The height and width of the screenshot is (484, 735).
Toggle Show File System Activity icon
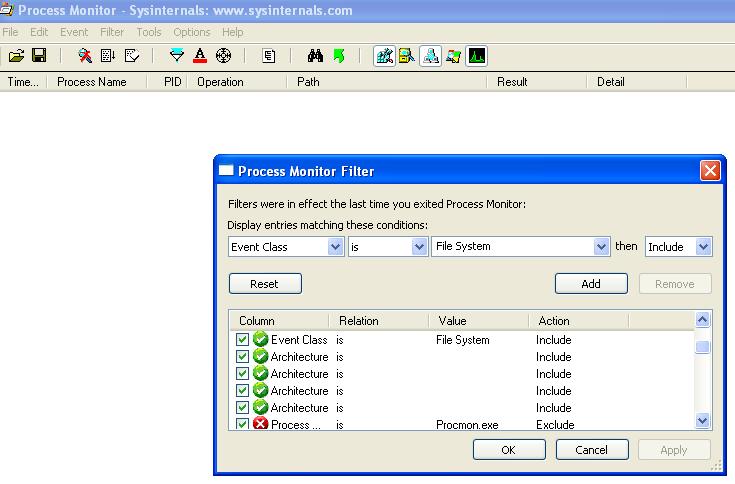pyautogui.click(x=407, y=56)
